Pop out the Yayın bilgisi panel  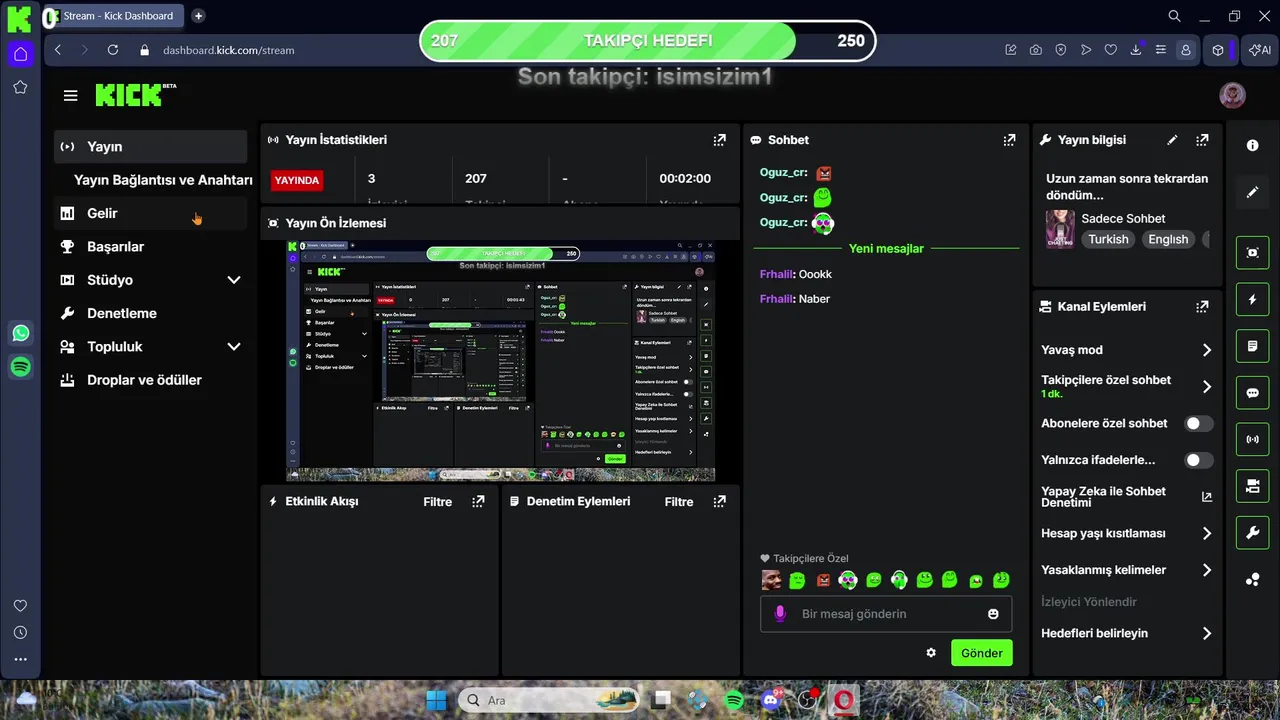tap(1202, 140)
